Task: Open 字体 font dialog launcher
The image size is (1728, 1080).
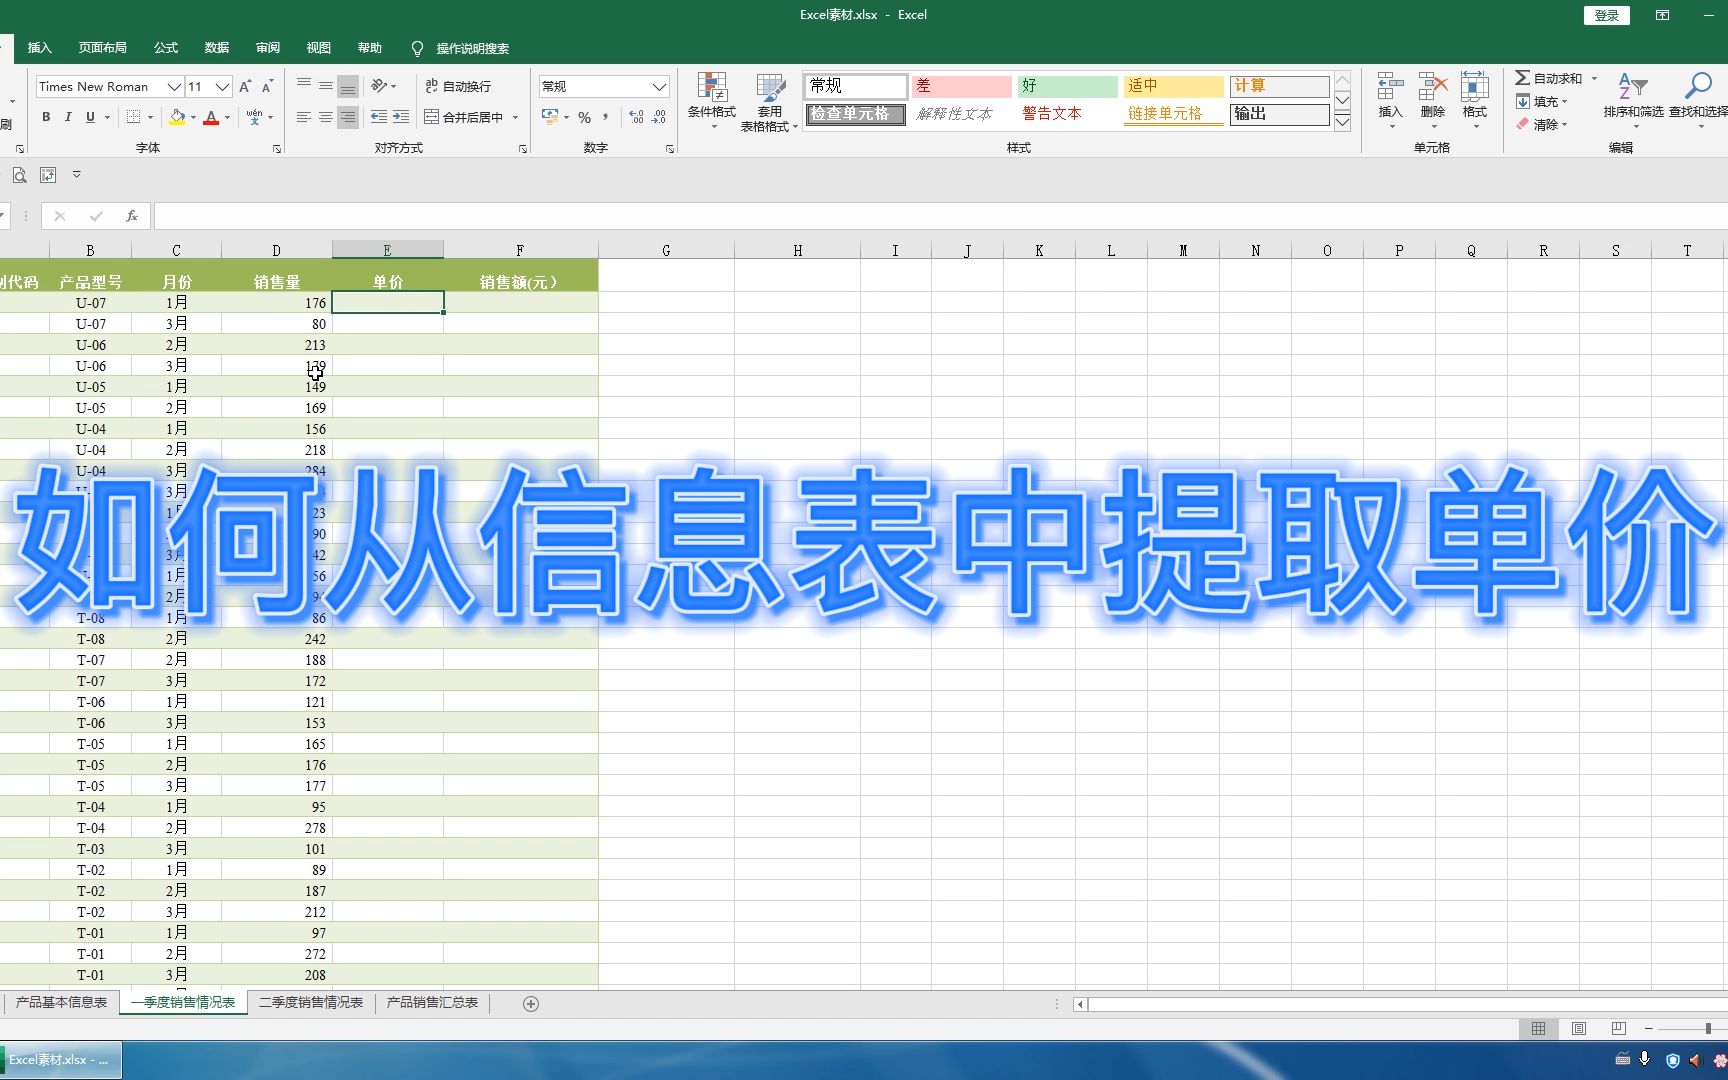Action: coord(277,149)
